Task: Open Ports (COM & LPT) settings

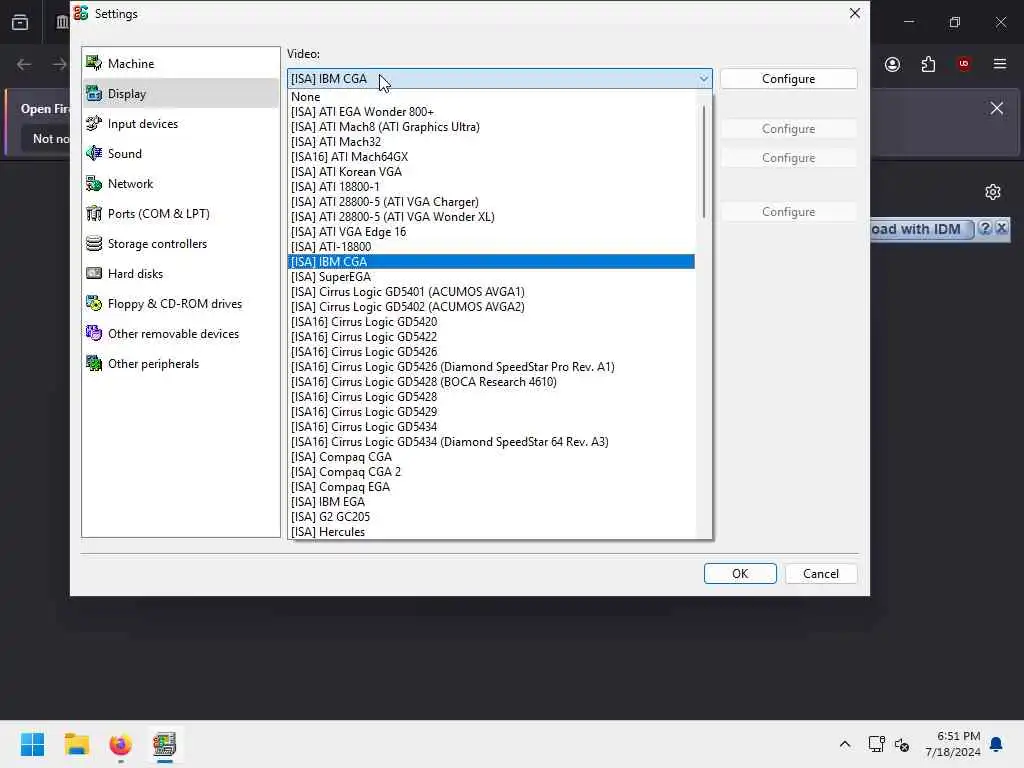Action: tap(181, 214)
